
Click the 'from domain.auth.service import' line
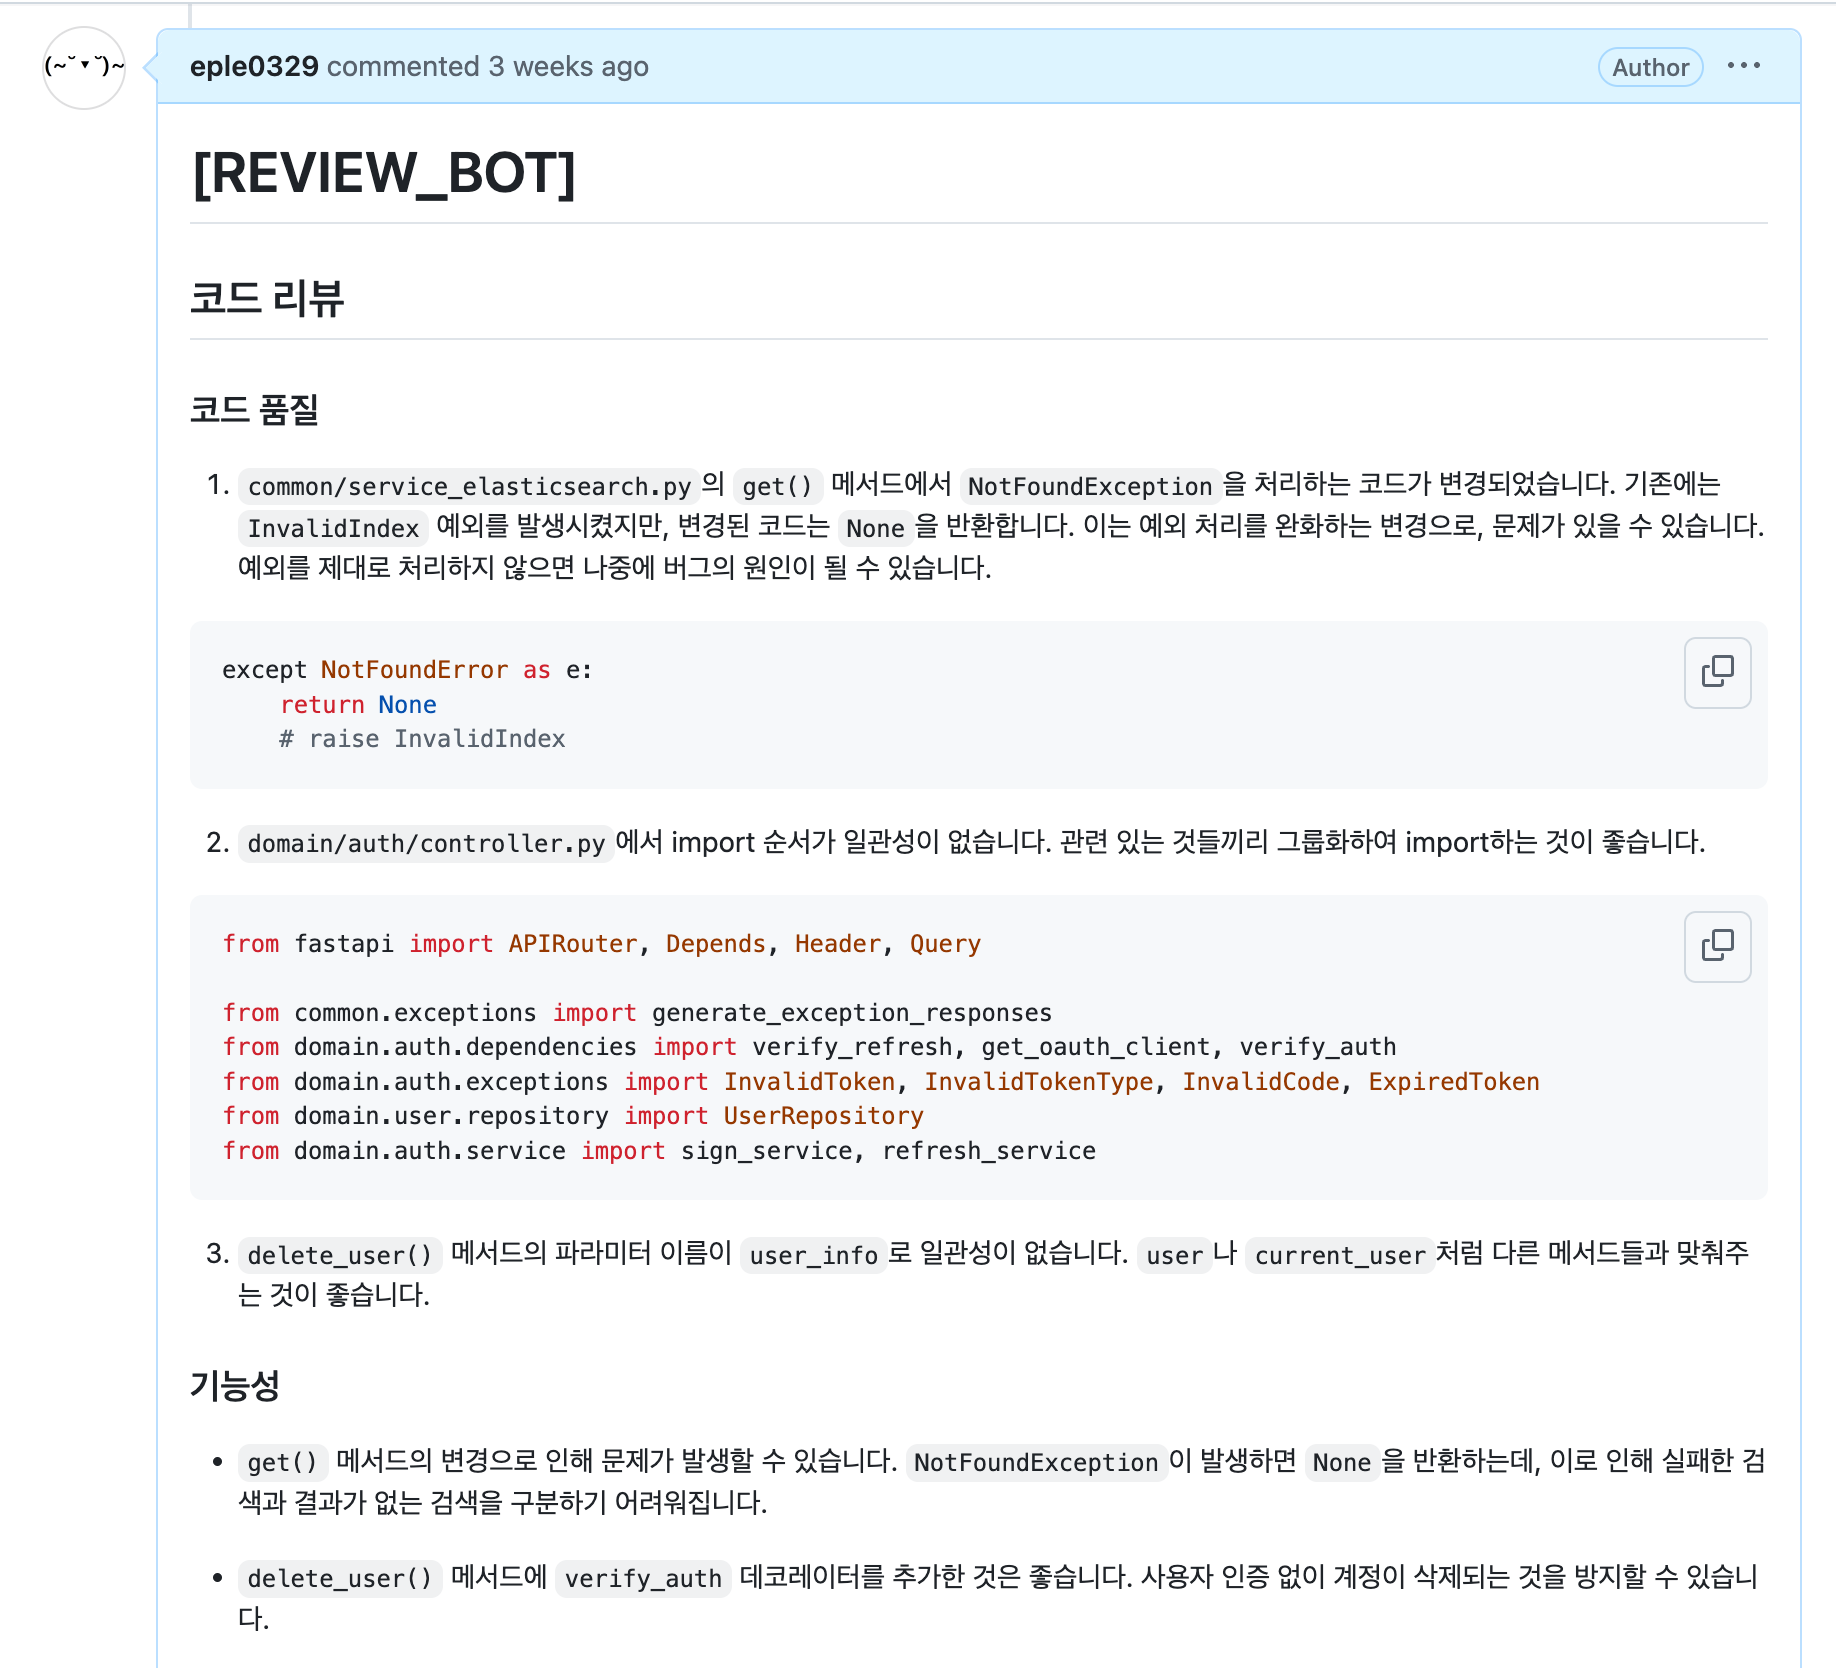(x=659, y=1150)
